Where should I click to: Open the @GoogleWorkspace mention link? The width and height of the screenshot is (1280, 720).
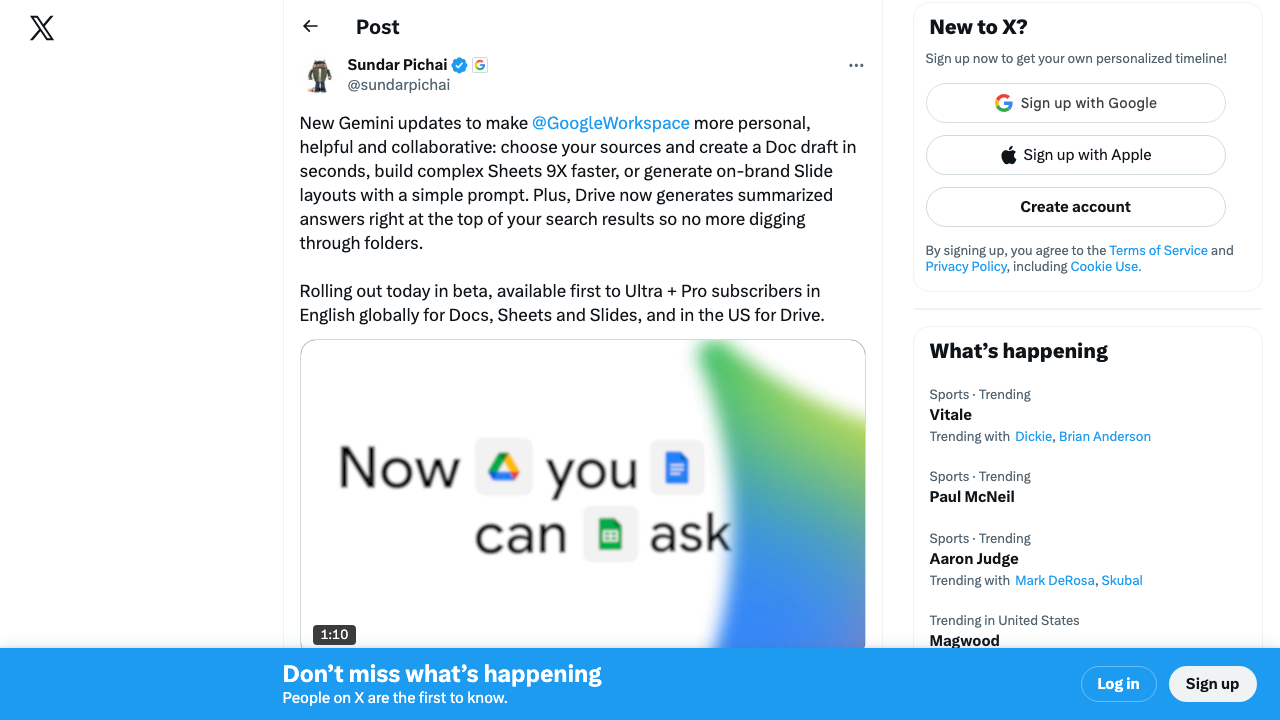pyautogui.click(x=610, y=123)
